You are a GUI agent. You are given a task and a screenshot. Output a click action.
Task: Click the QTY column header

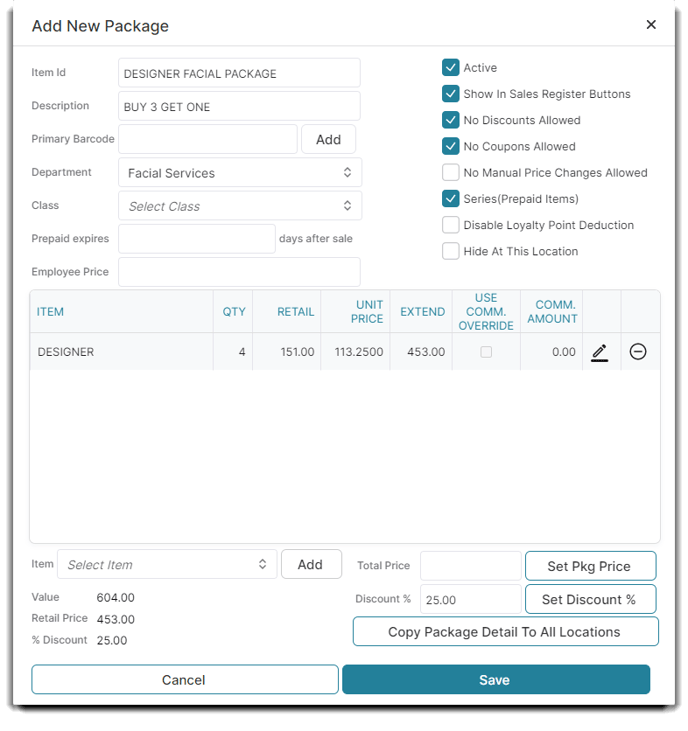tap(234, 312)
